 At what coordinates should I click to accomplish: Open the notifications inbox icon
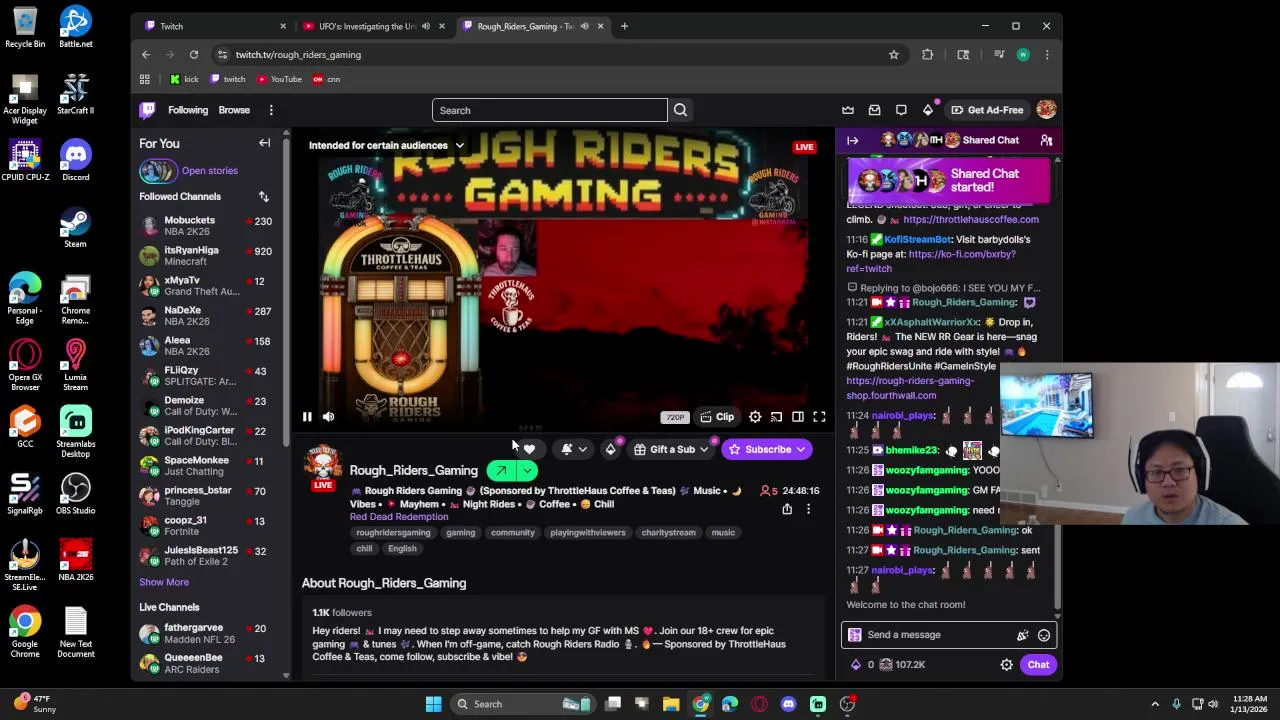coord(874,110)
